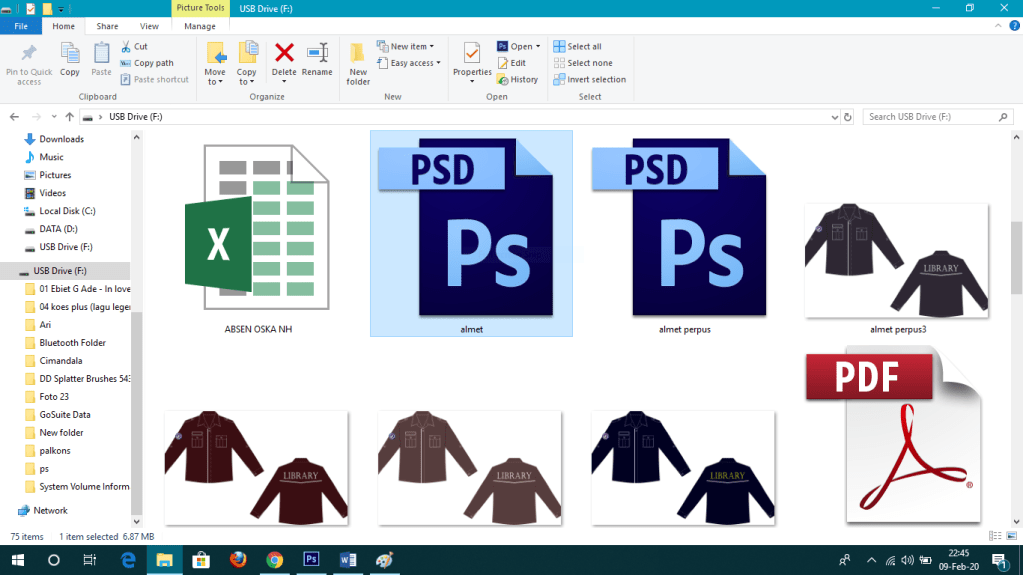Image resolution: width=1023 pixels, height=575 pixels.
Task: Create a New folder from ribbon
Action: [358, 62]
